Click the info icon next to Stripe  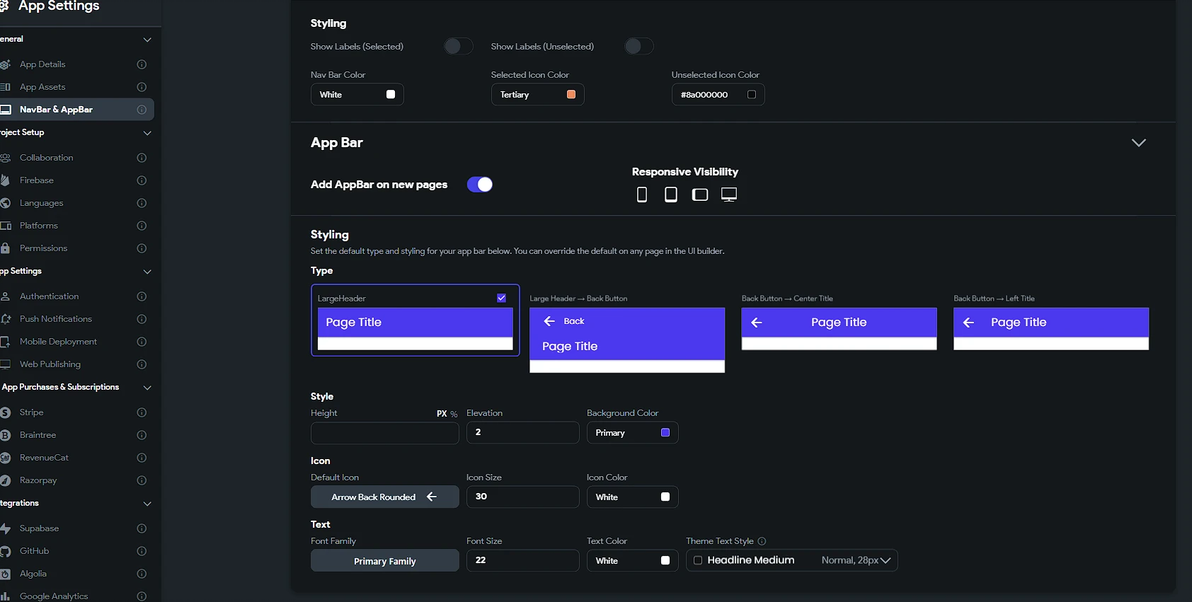pyautogui.click(x=141, y=412)
